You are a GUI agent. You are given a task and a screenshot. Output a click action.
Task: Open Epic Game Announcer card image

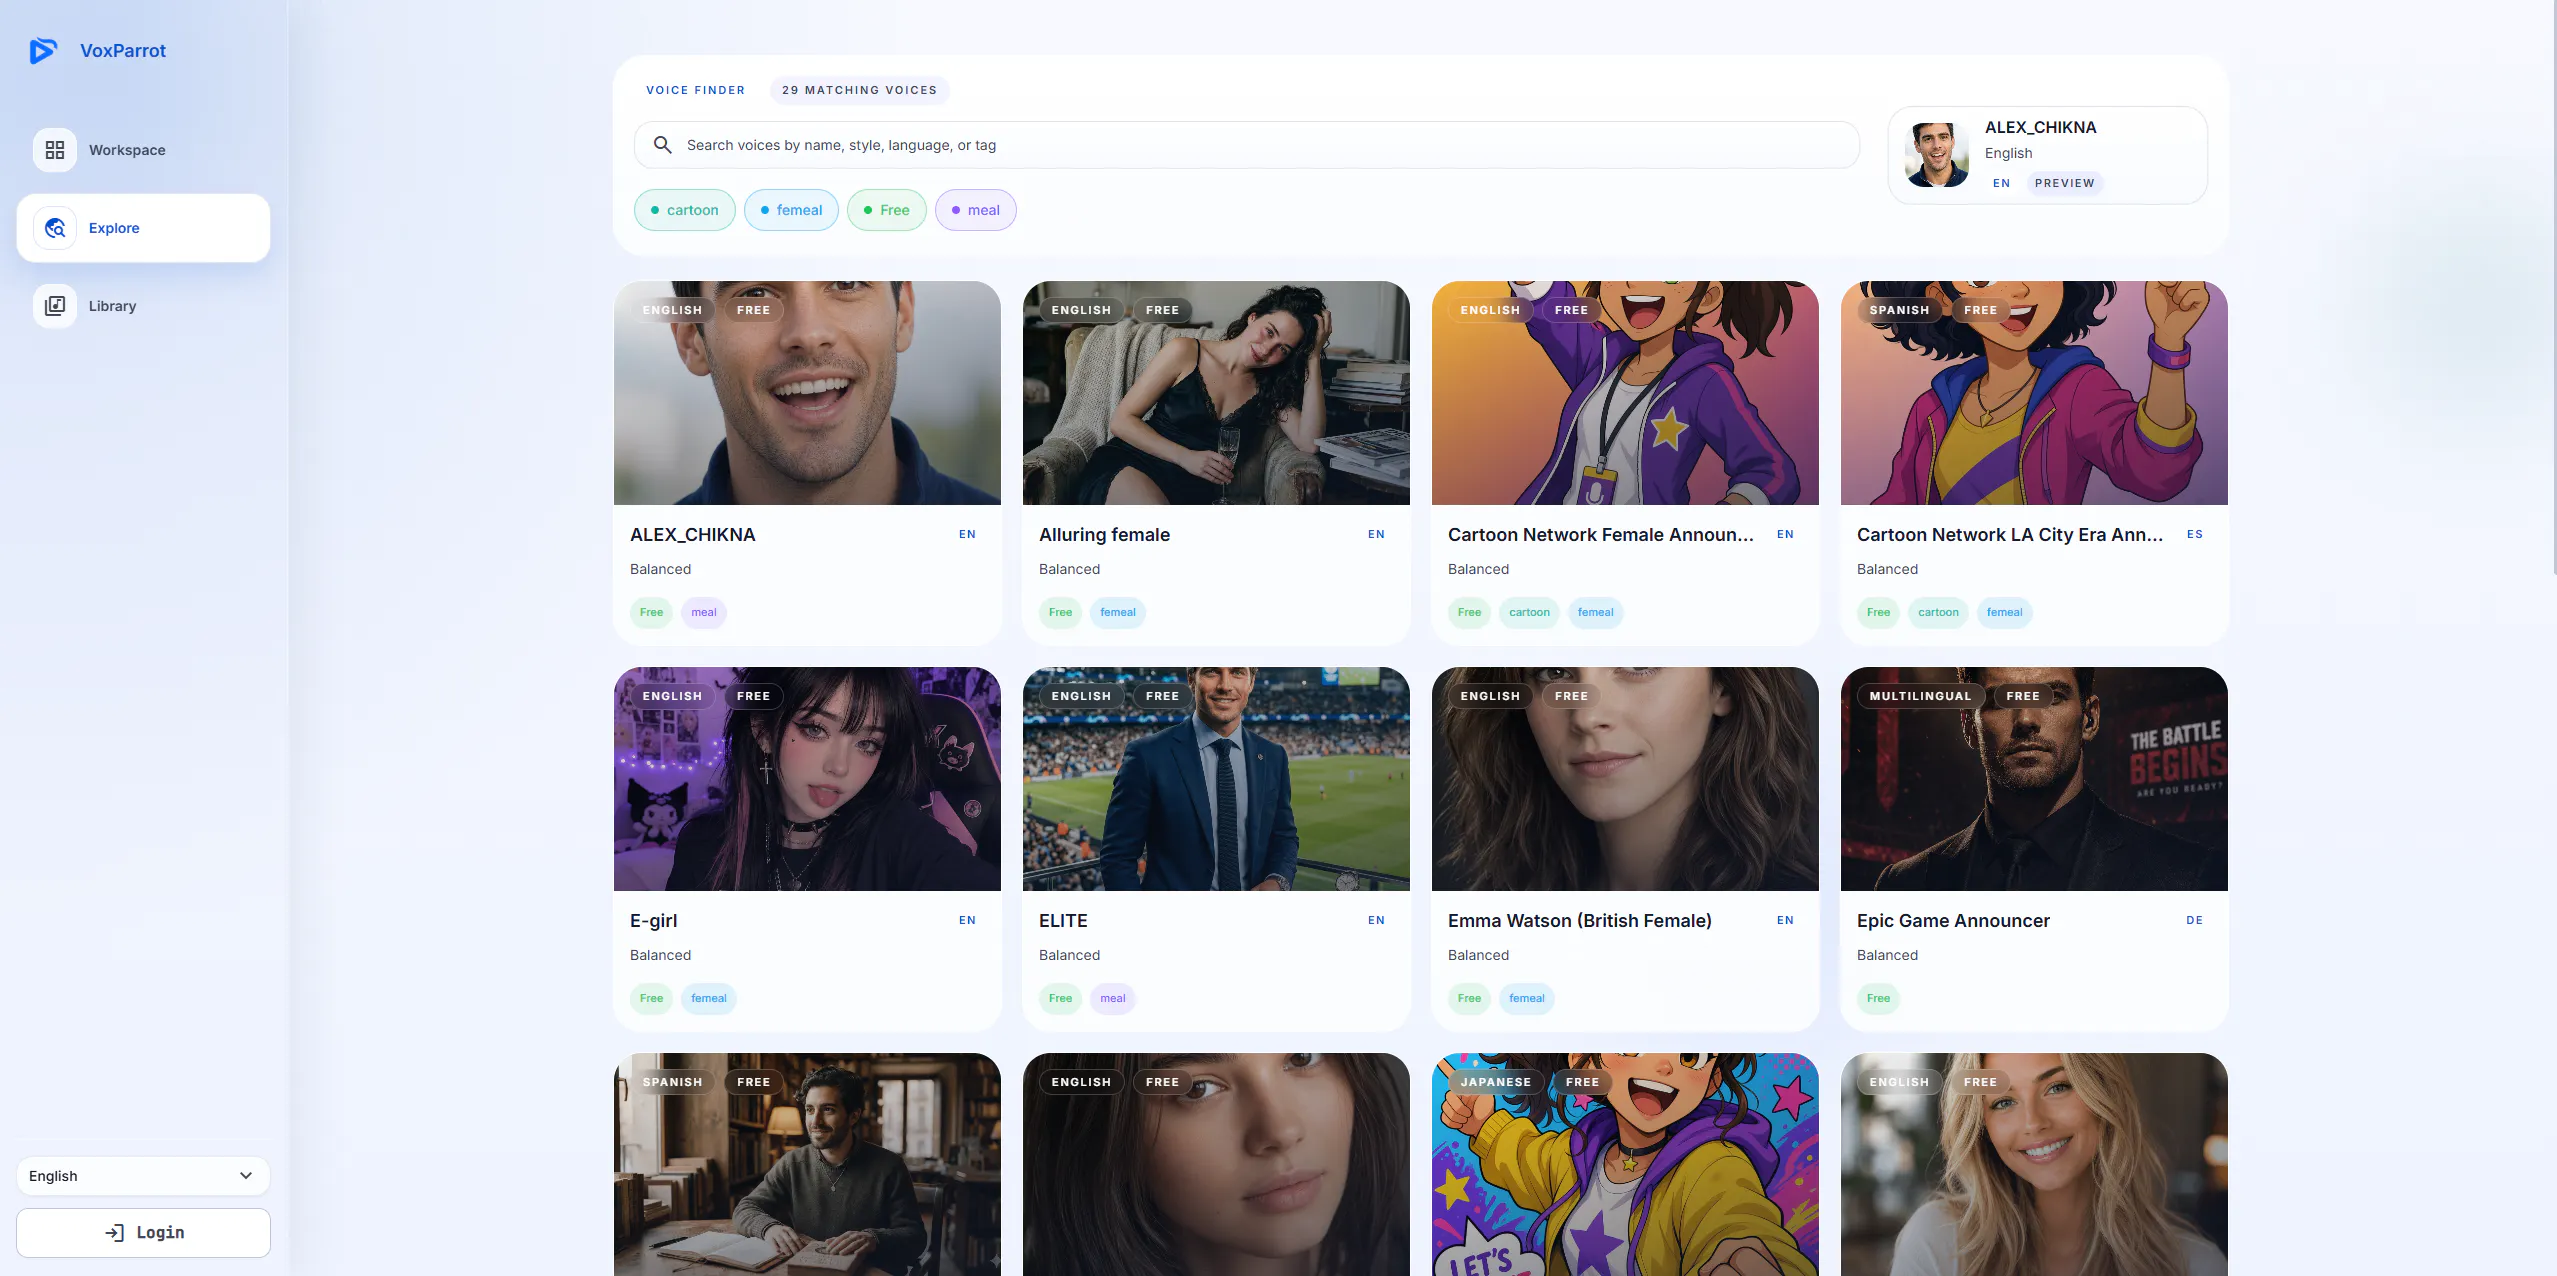[x=2034, y=779]
